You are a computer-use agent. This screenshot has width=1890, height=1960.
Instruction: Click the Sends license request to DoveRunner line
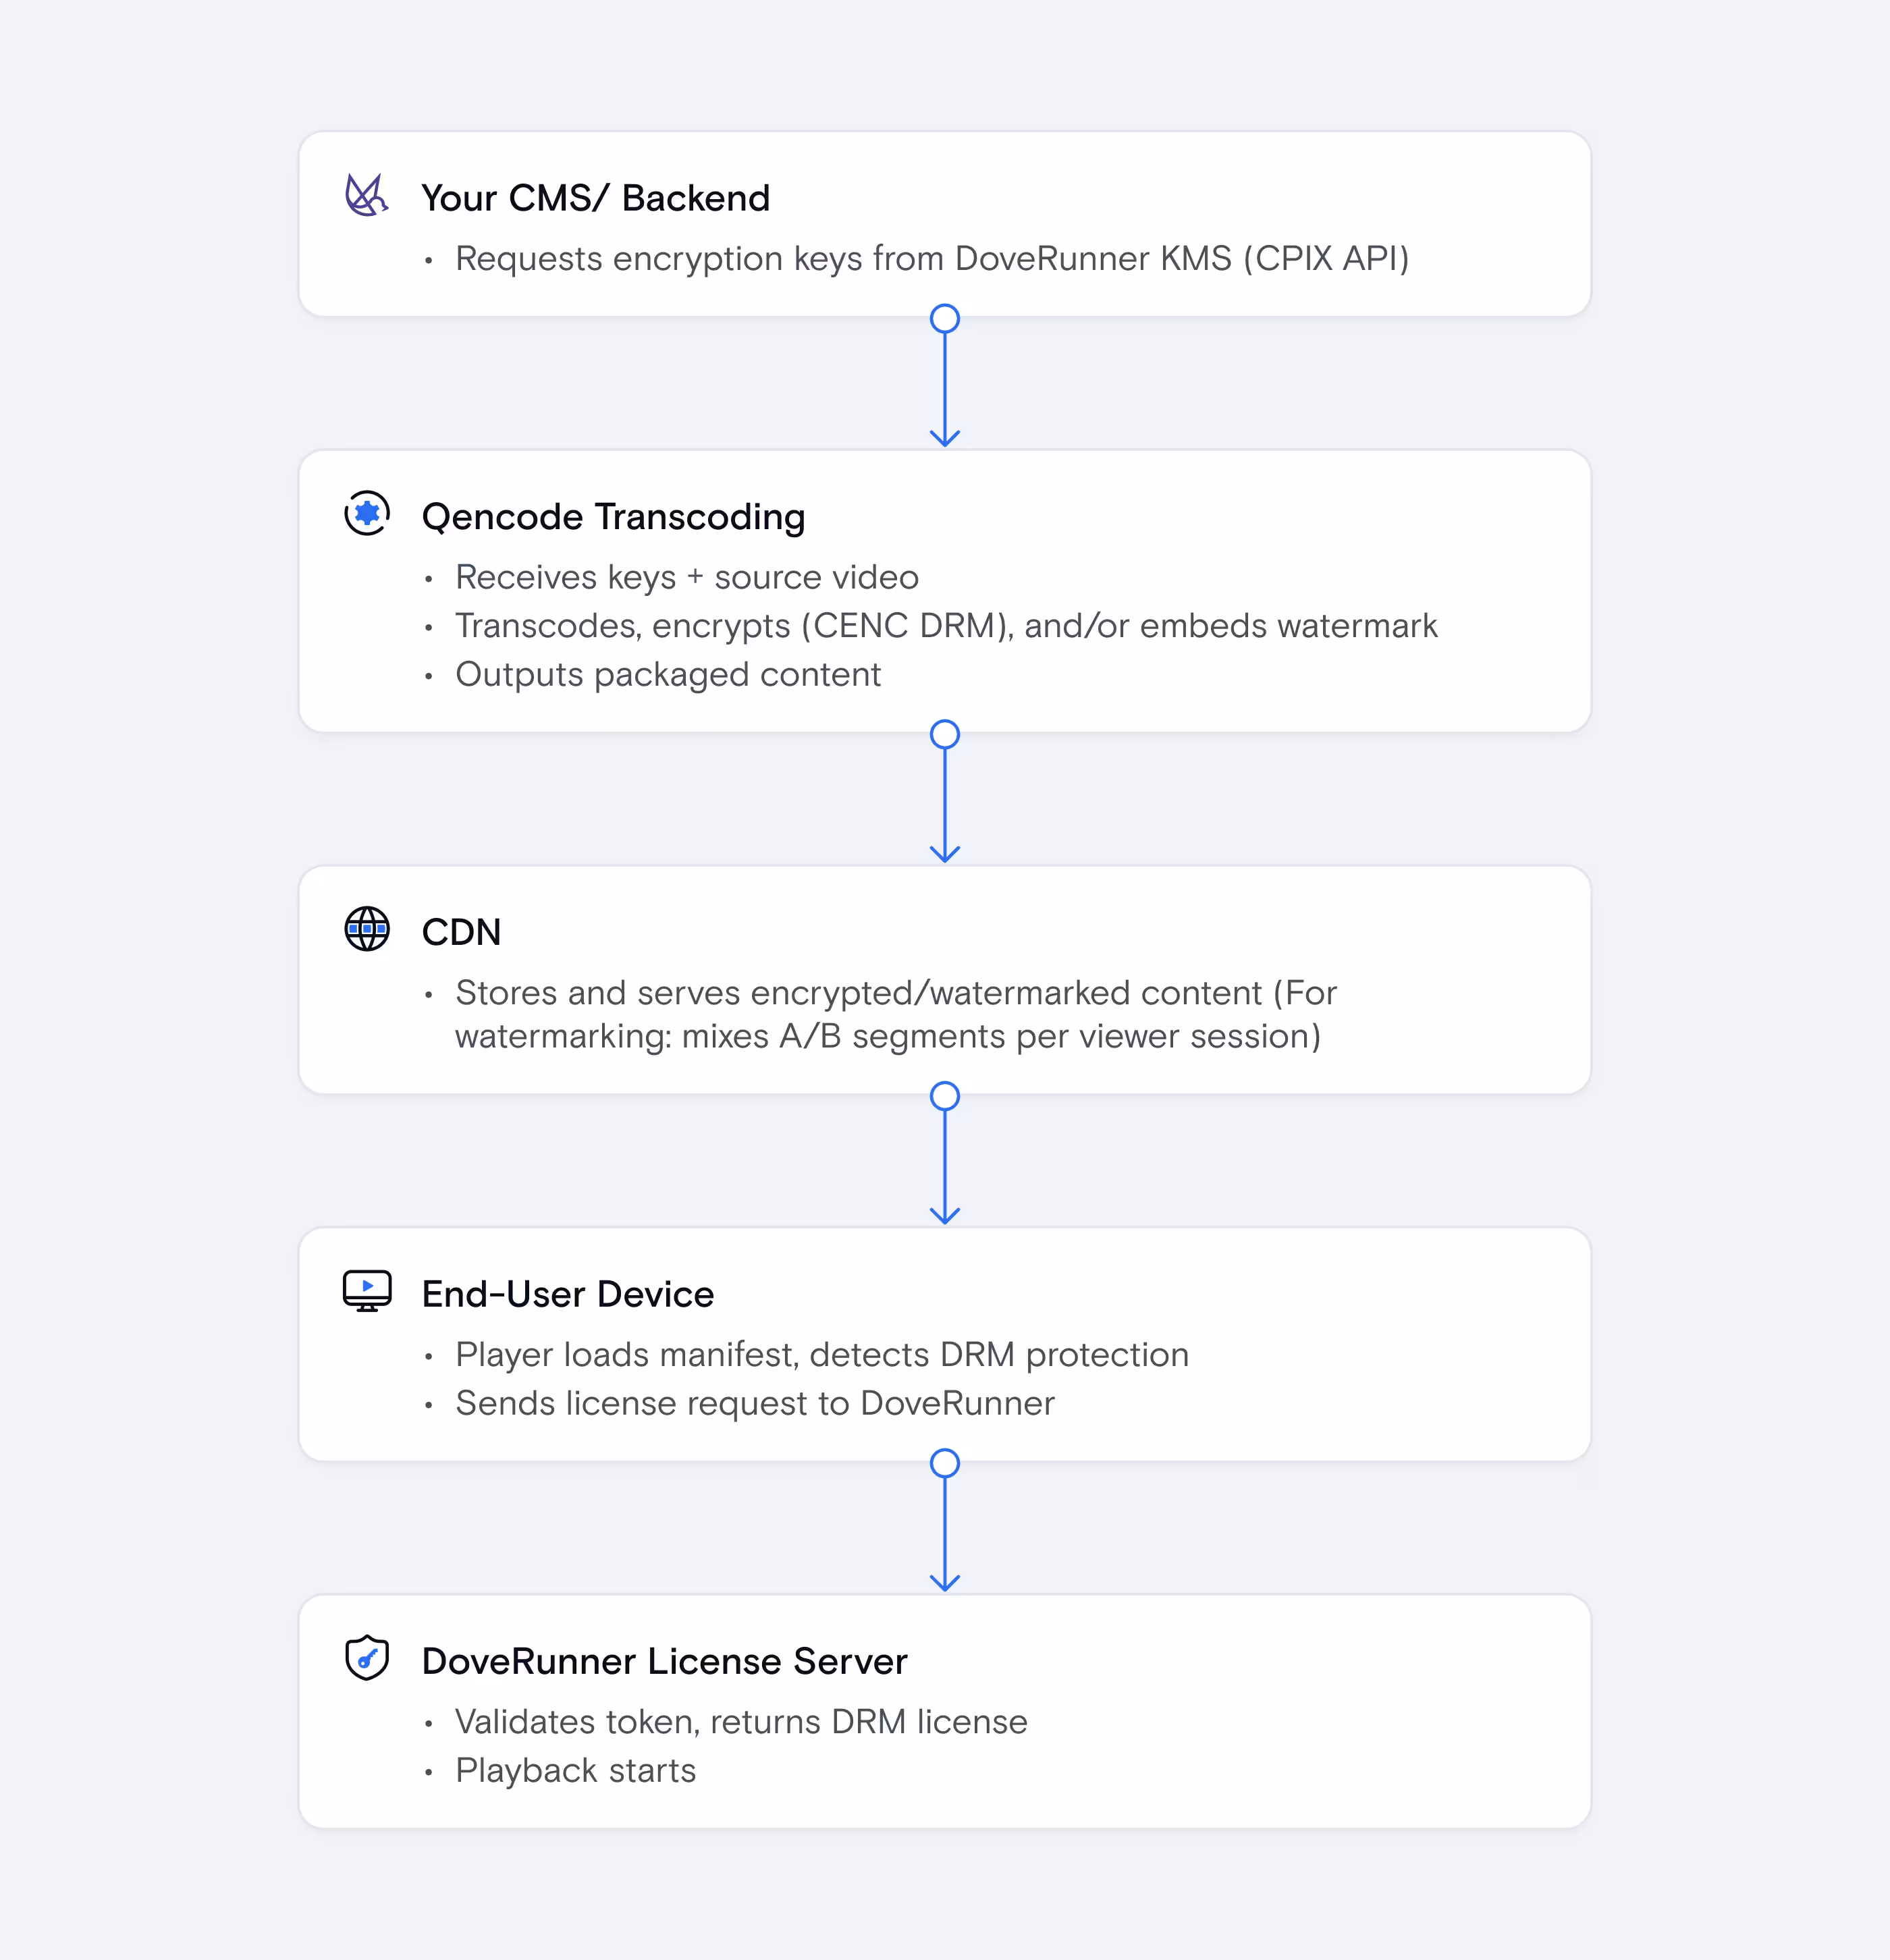coord(755,1403)
